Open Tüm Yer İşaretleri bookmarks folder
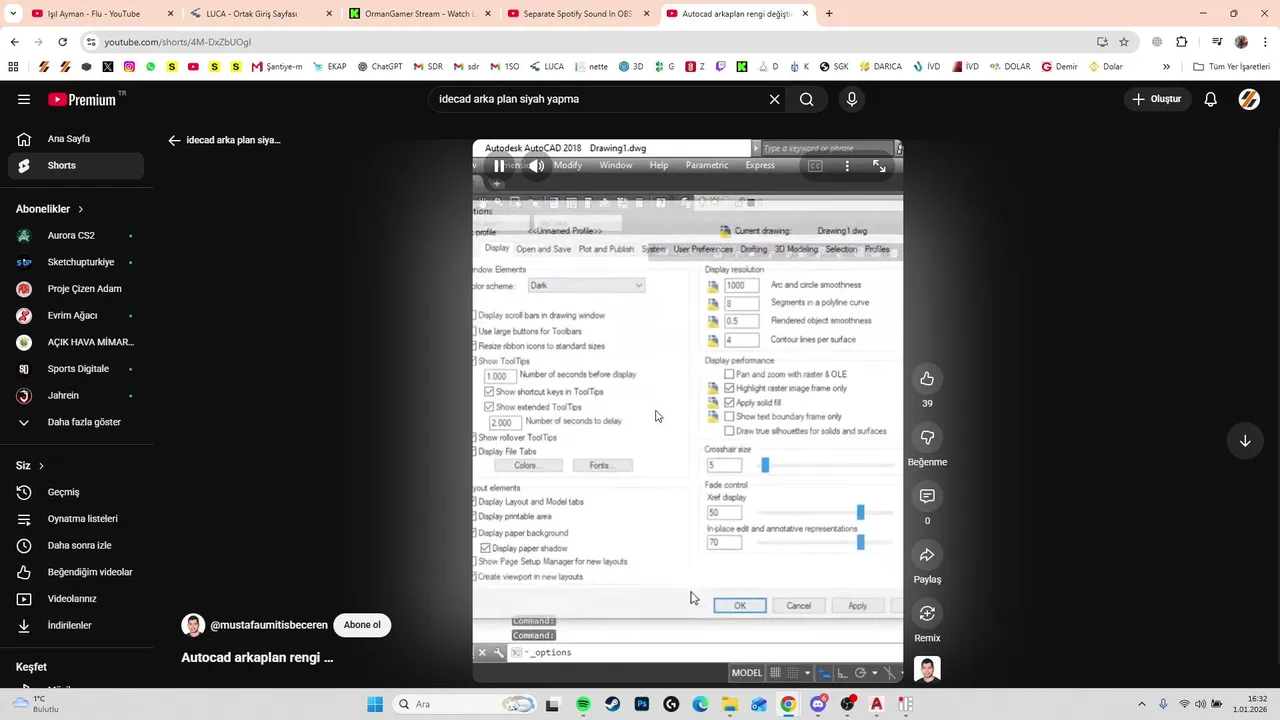1280x720 pixels. pyautogui.click(x=1231, y=67)
